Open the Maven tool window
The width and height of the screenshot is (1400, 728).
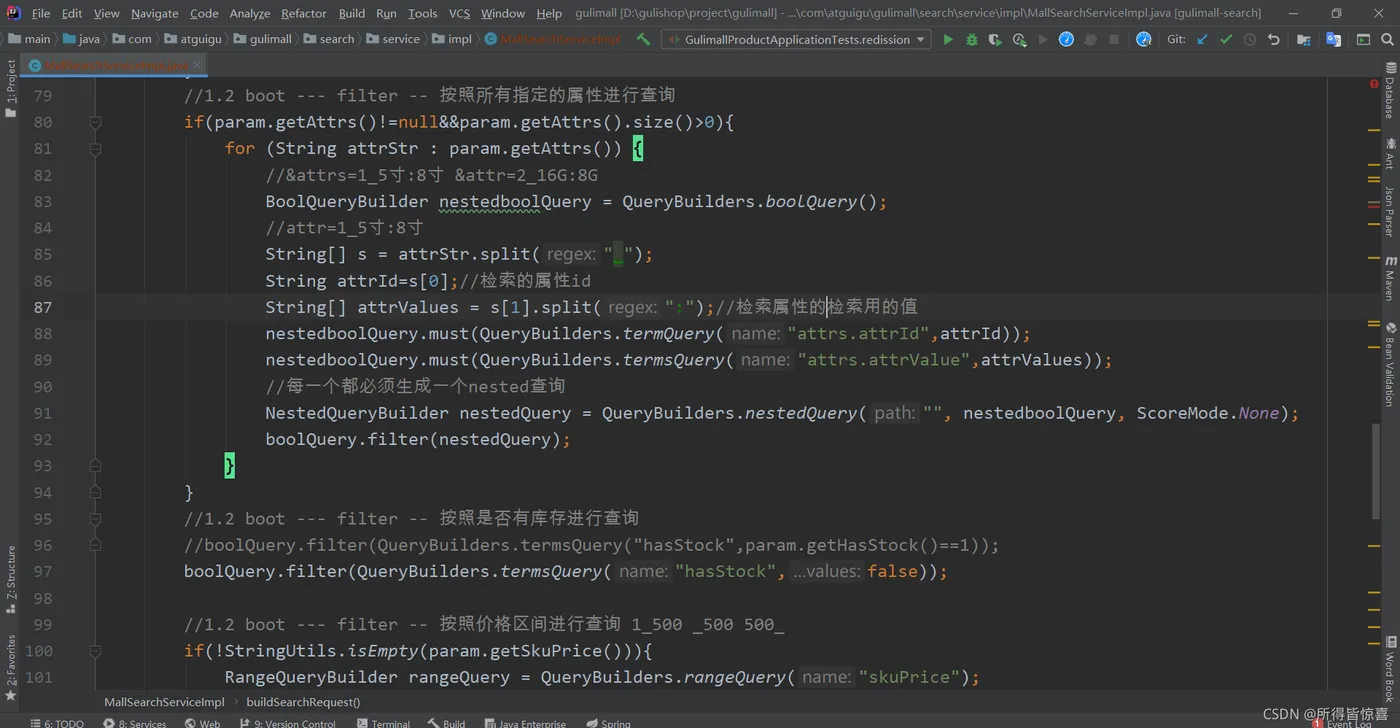point(1390,279)
